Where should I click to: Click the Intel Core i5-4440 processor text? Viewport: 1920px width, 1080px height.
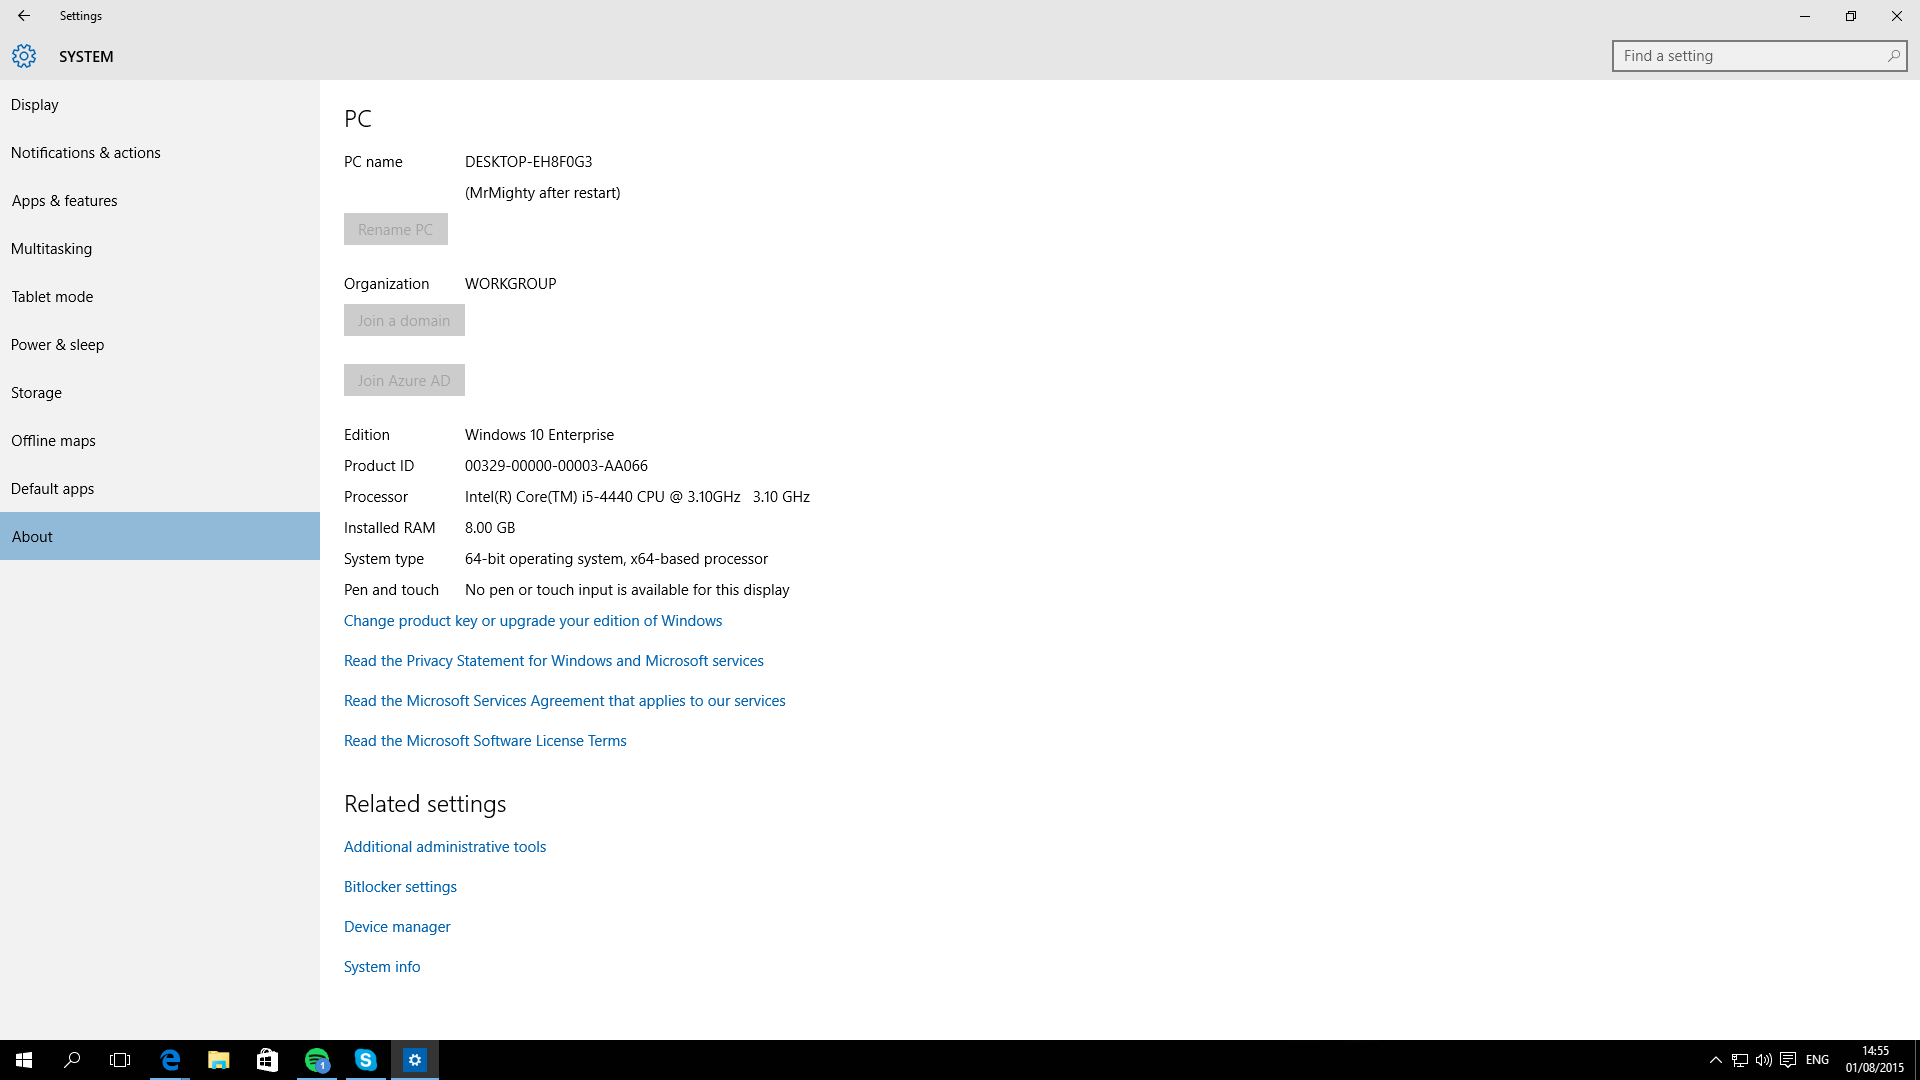coord(637,497)
